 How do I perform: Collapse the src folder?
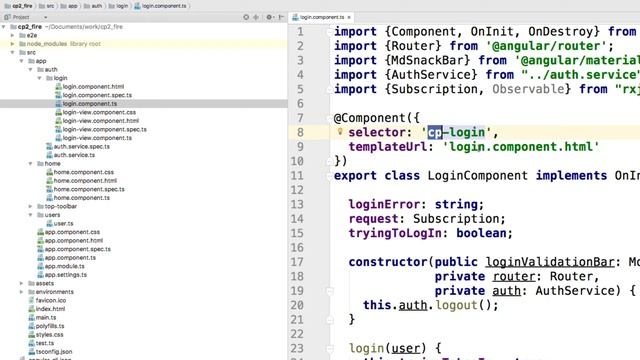pyautogui.click(x=13, y=52)
